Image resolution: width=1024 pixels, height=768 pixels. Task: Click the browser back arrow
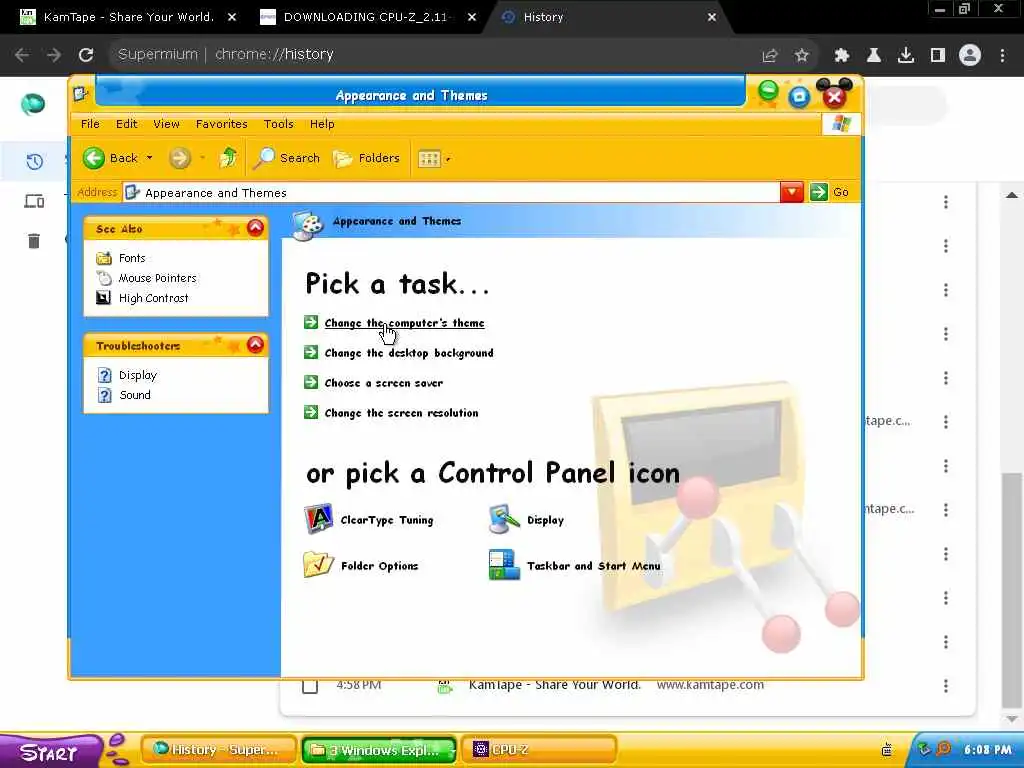click(22, 55)
